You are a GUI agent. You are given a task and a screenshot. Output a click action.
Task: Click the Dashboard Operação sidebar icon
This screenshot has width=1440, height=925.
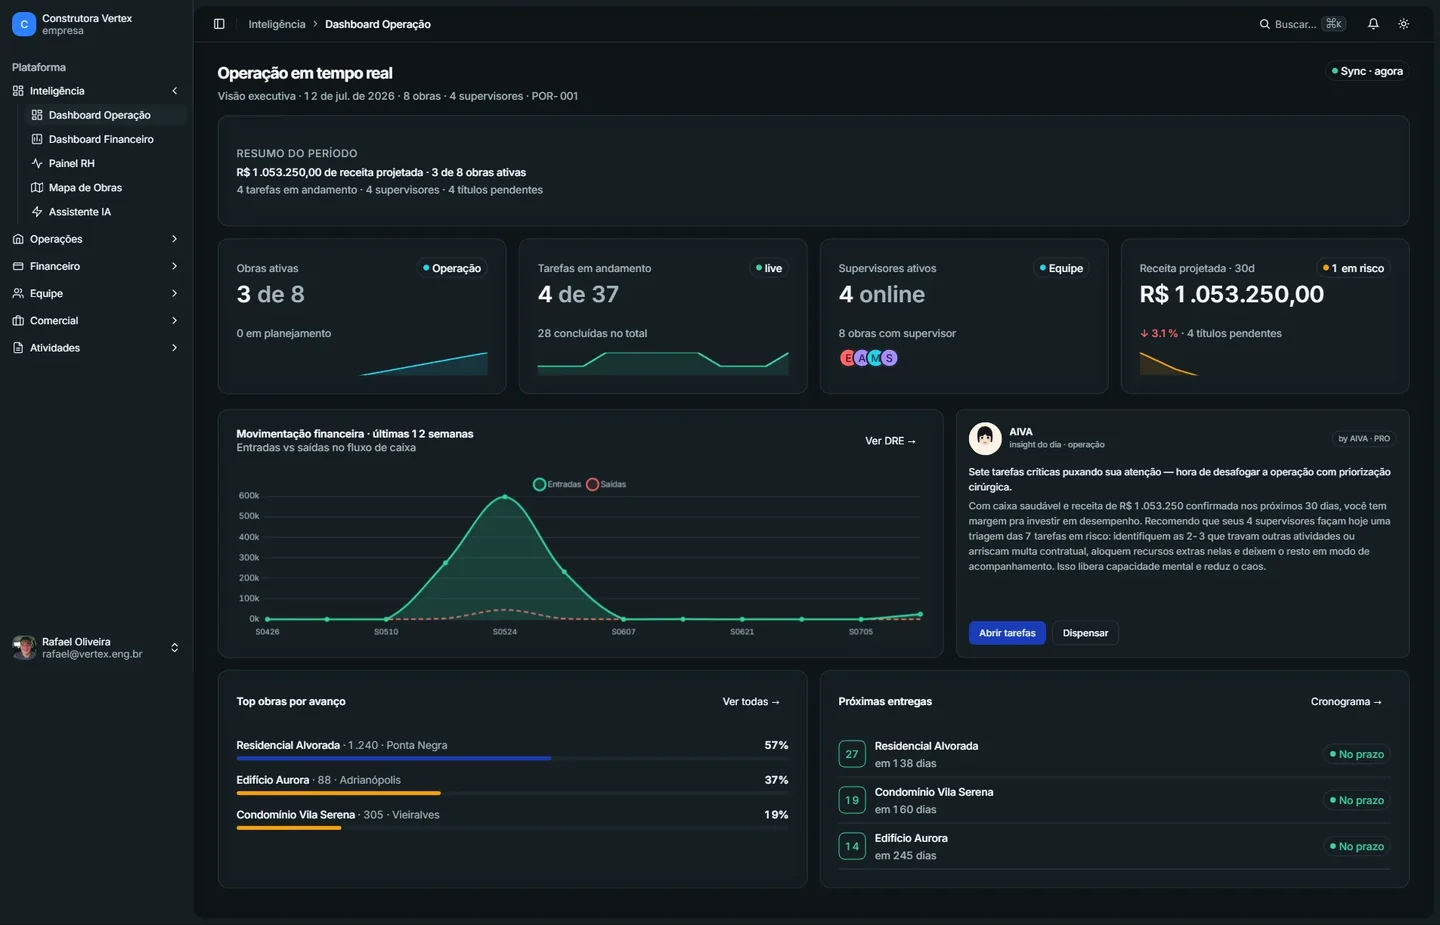coord(37,115)
